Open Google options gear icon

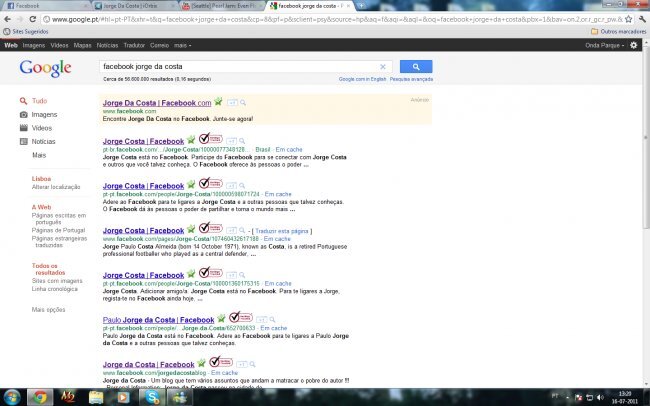(634, 45)
